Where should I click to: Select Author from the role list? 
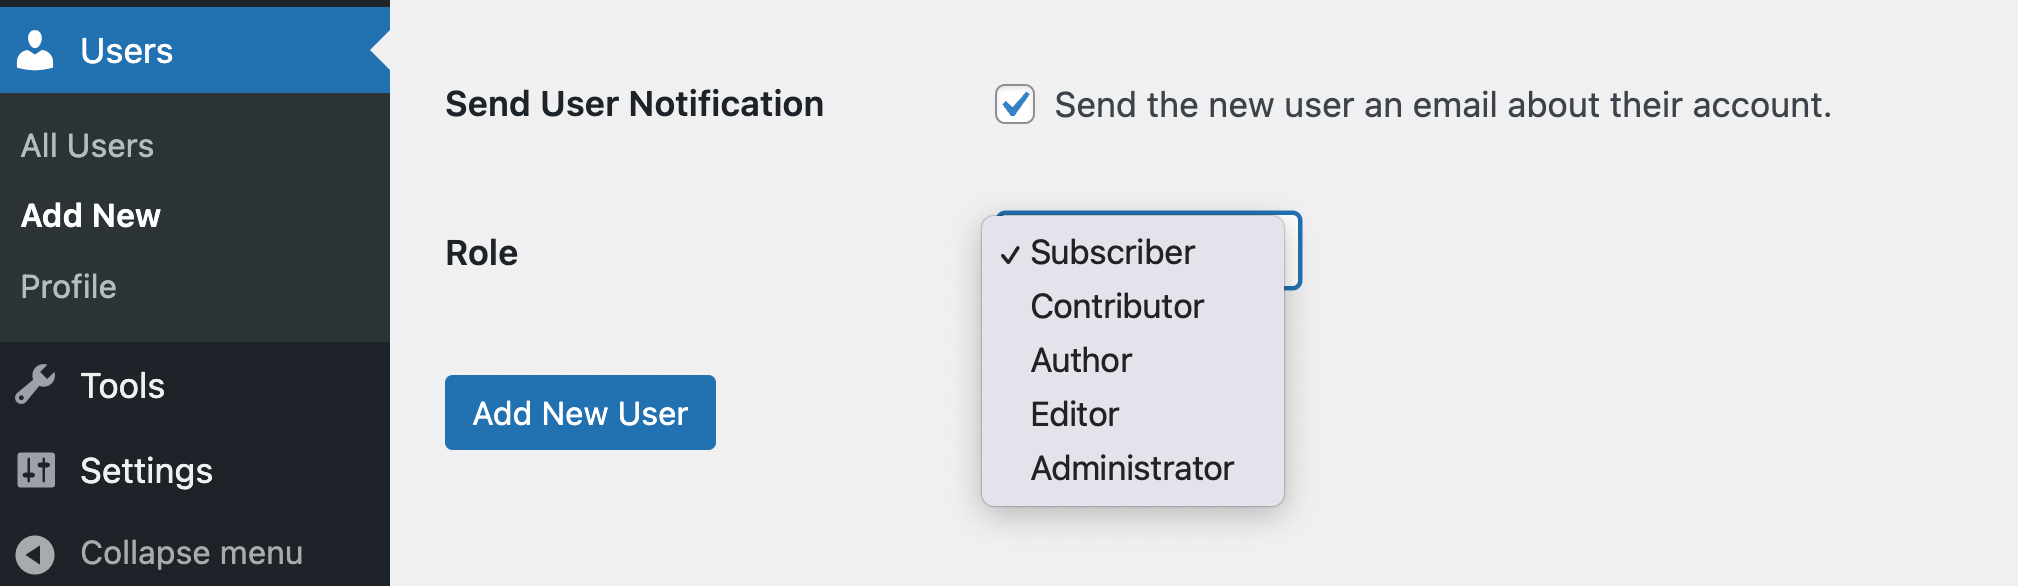1081,360
